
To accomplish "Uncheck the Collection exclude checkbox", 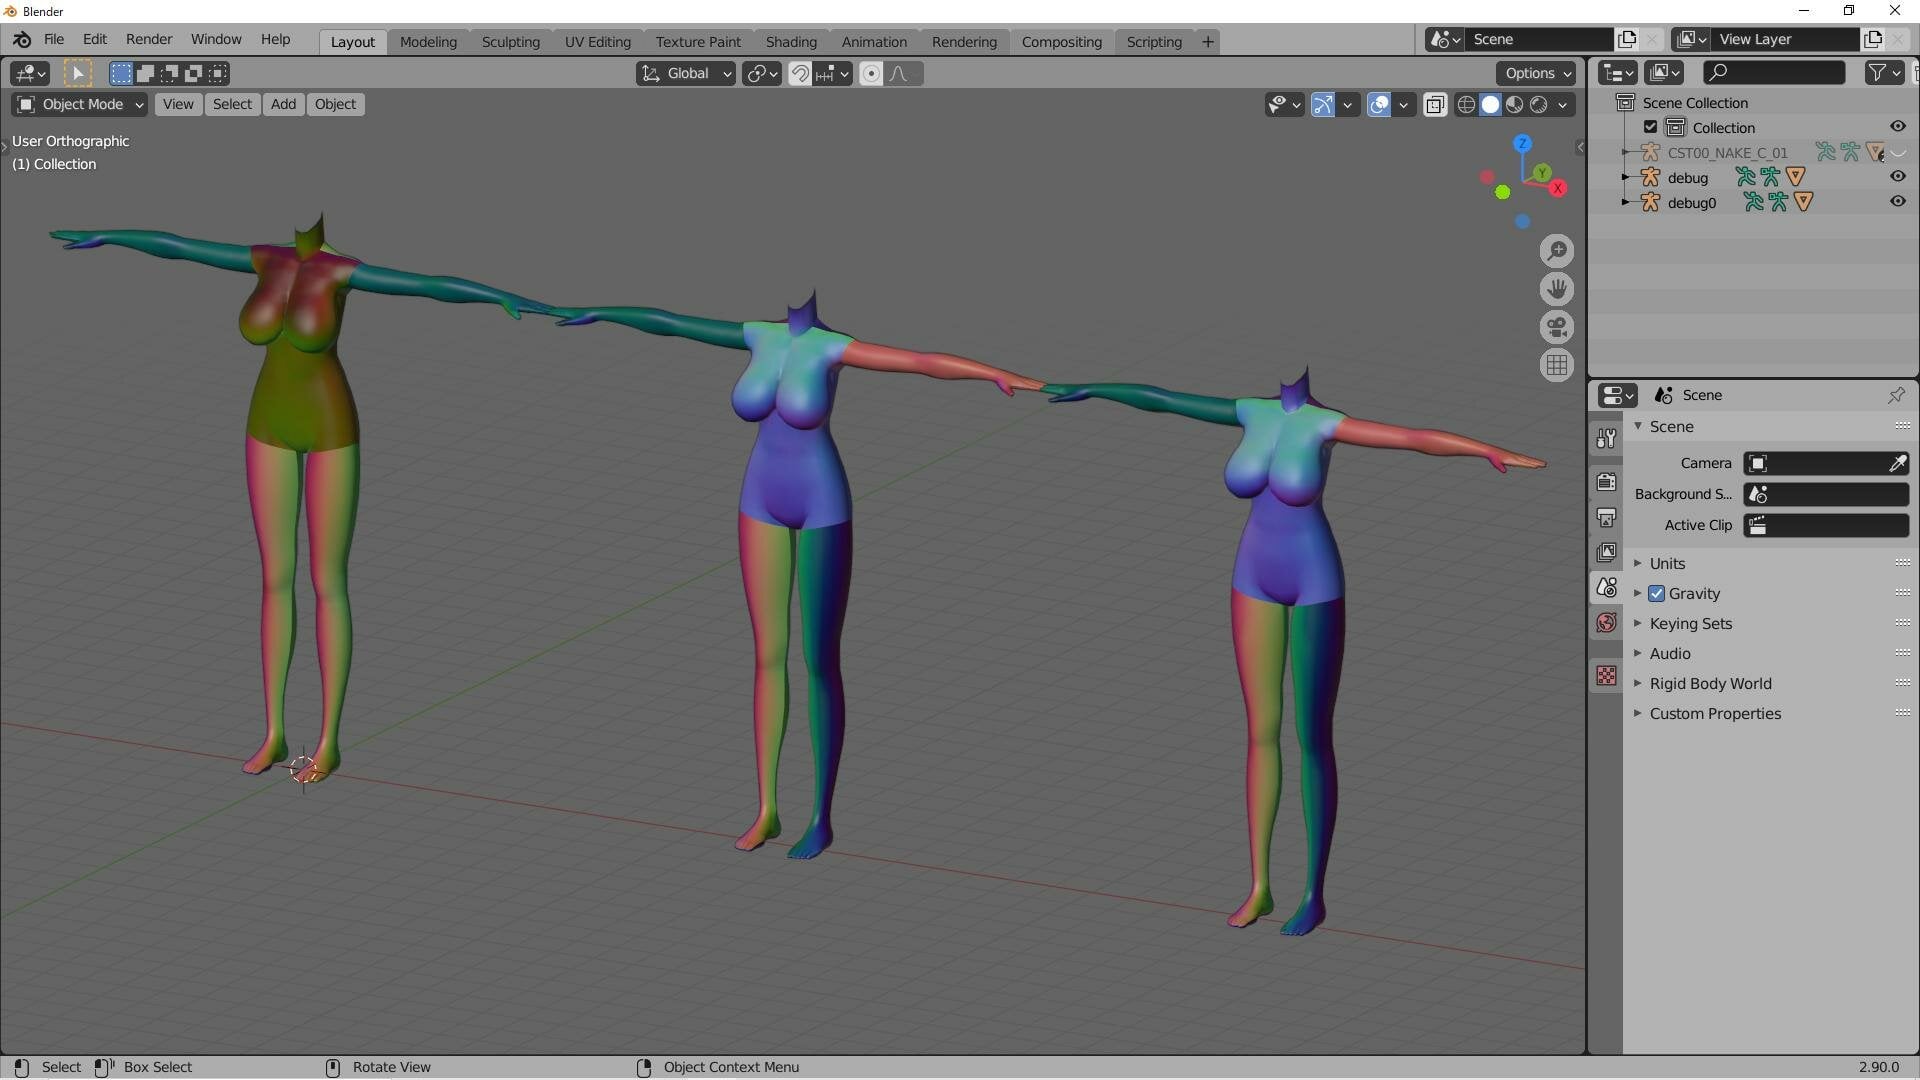I will 1651,127.
